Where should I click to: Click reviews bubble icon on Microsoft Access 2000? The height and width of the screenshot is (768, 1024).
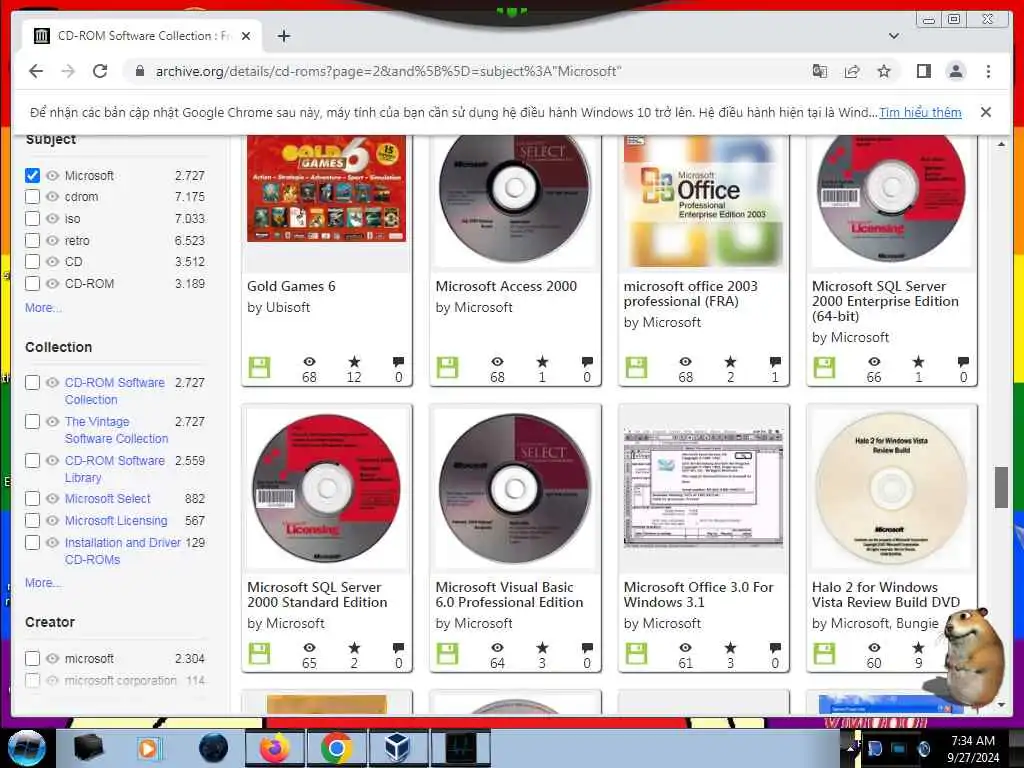tap(586, 361)
